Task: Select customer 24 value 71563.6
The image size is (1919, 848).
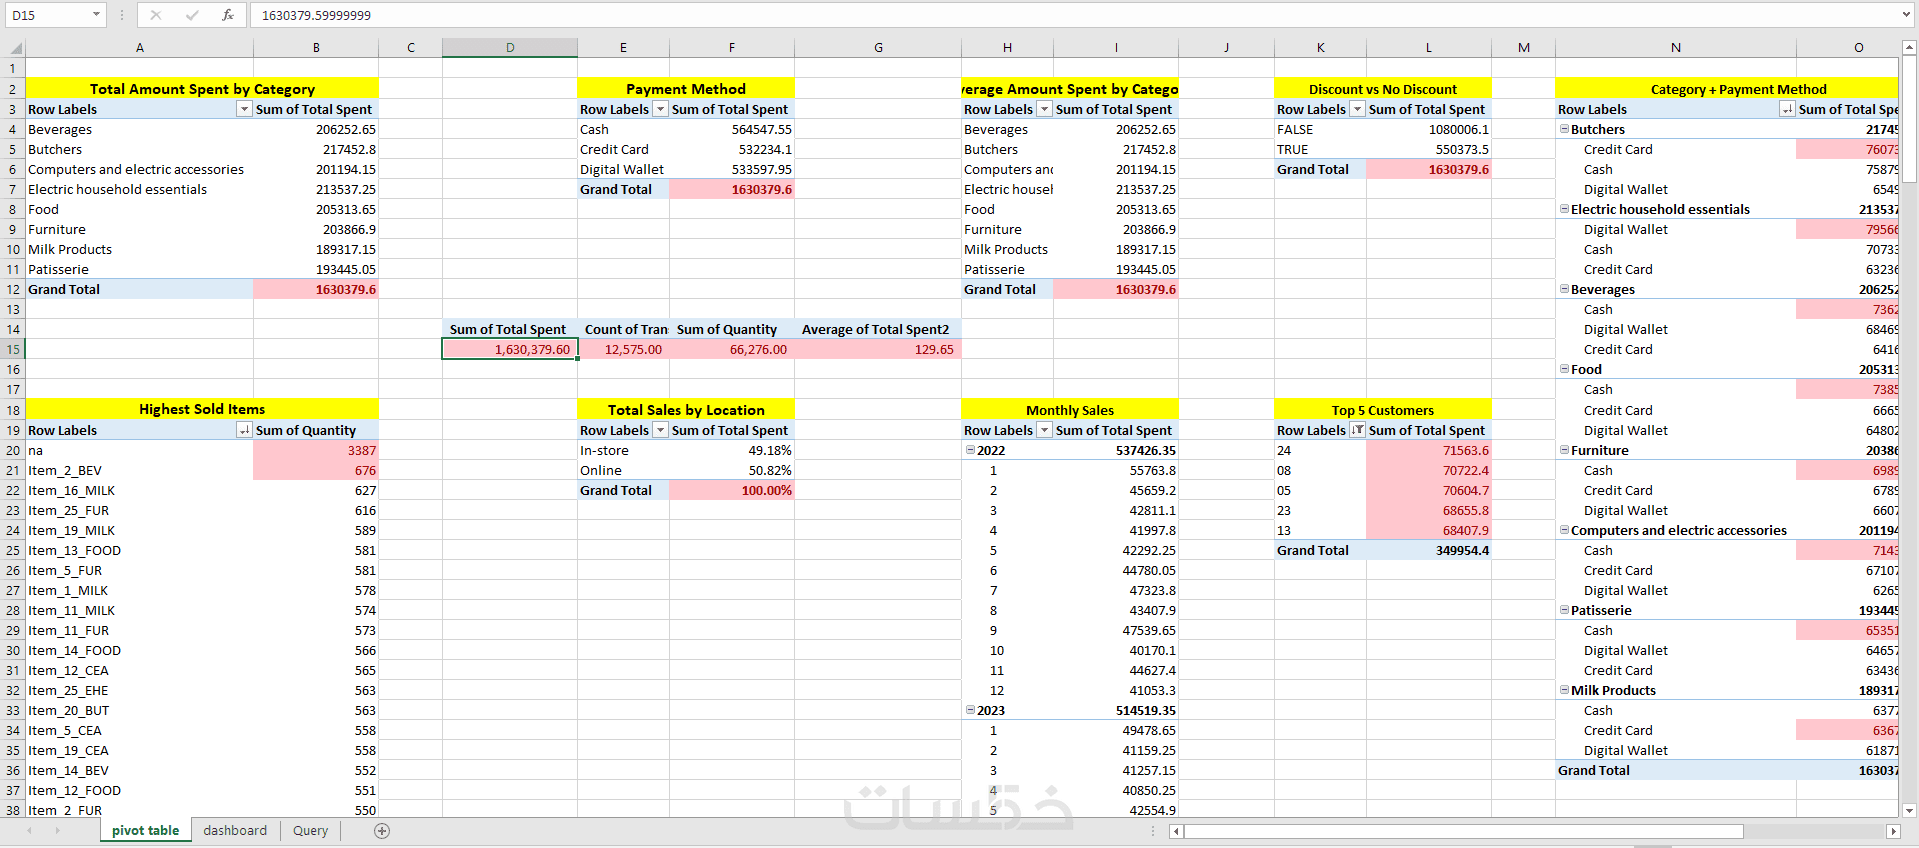Action: tap(1428, 450)
